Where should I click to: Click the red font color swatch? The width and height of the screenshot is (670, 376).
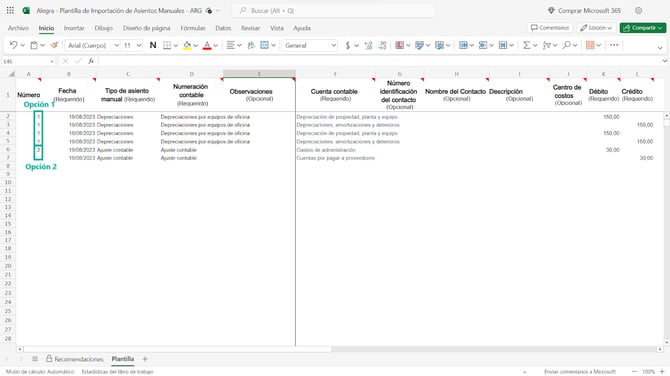[207, 45]
